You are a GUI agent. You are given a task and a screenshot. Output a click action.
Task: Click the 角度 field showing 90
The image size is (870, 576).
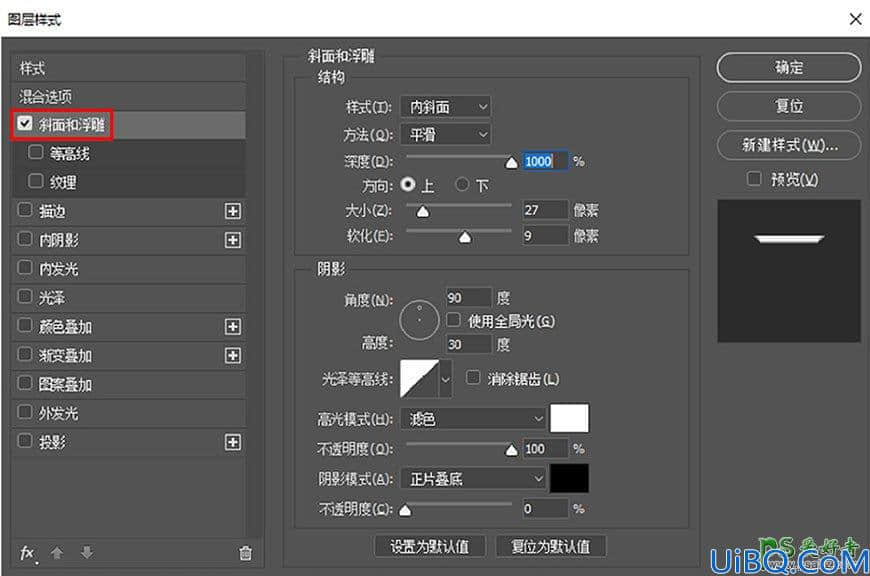(x=468, y=298)
